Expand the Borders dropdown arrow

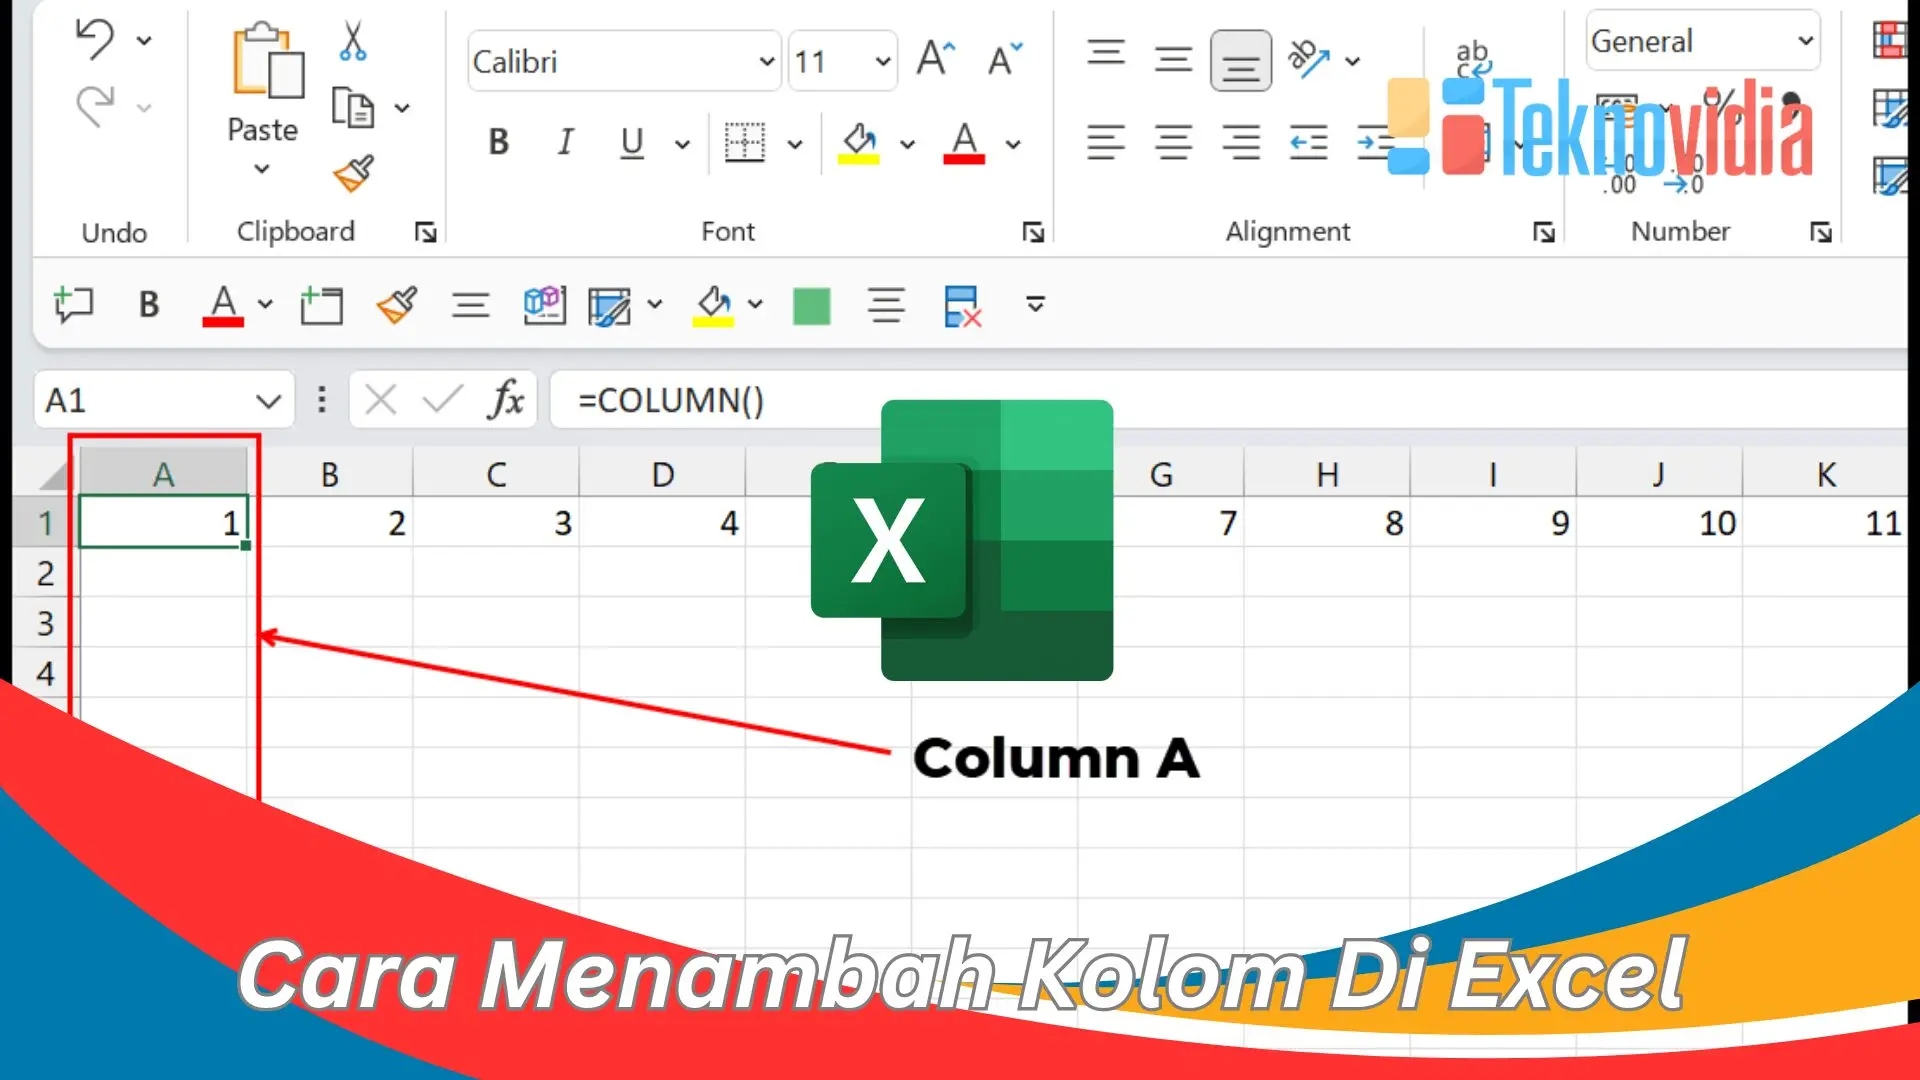(x=795, y=145)
